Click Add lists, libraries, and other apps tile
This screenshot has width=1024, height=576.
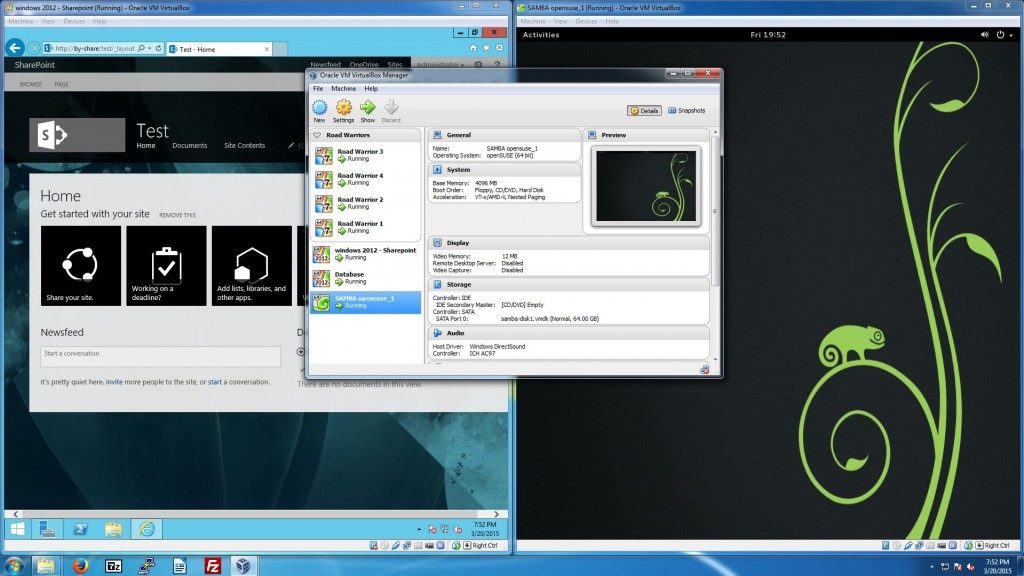click(252, 266)
